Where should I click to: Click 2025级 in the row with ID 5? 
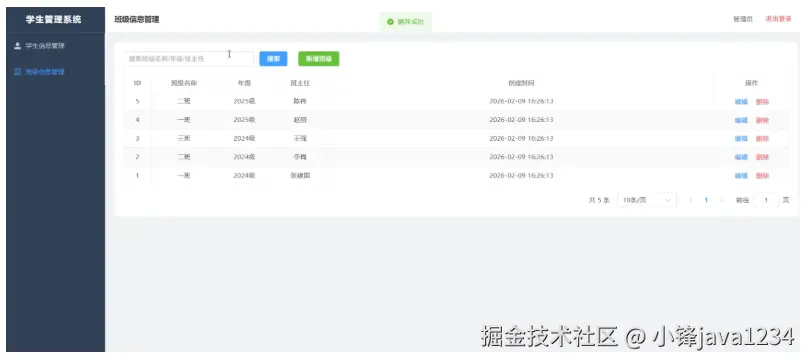(244, 101)
